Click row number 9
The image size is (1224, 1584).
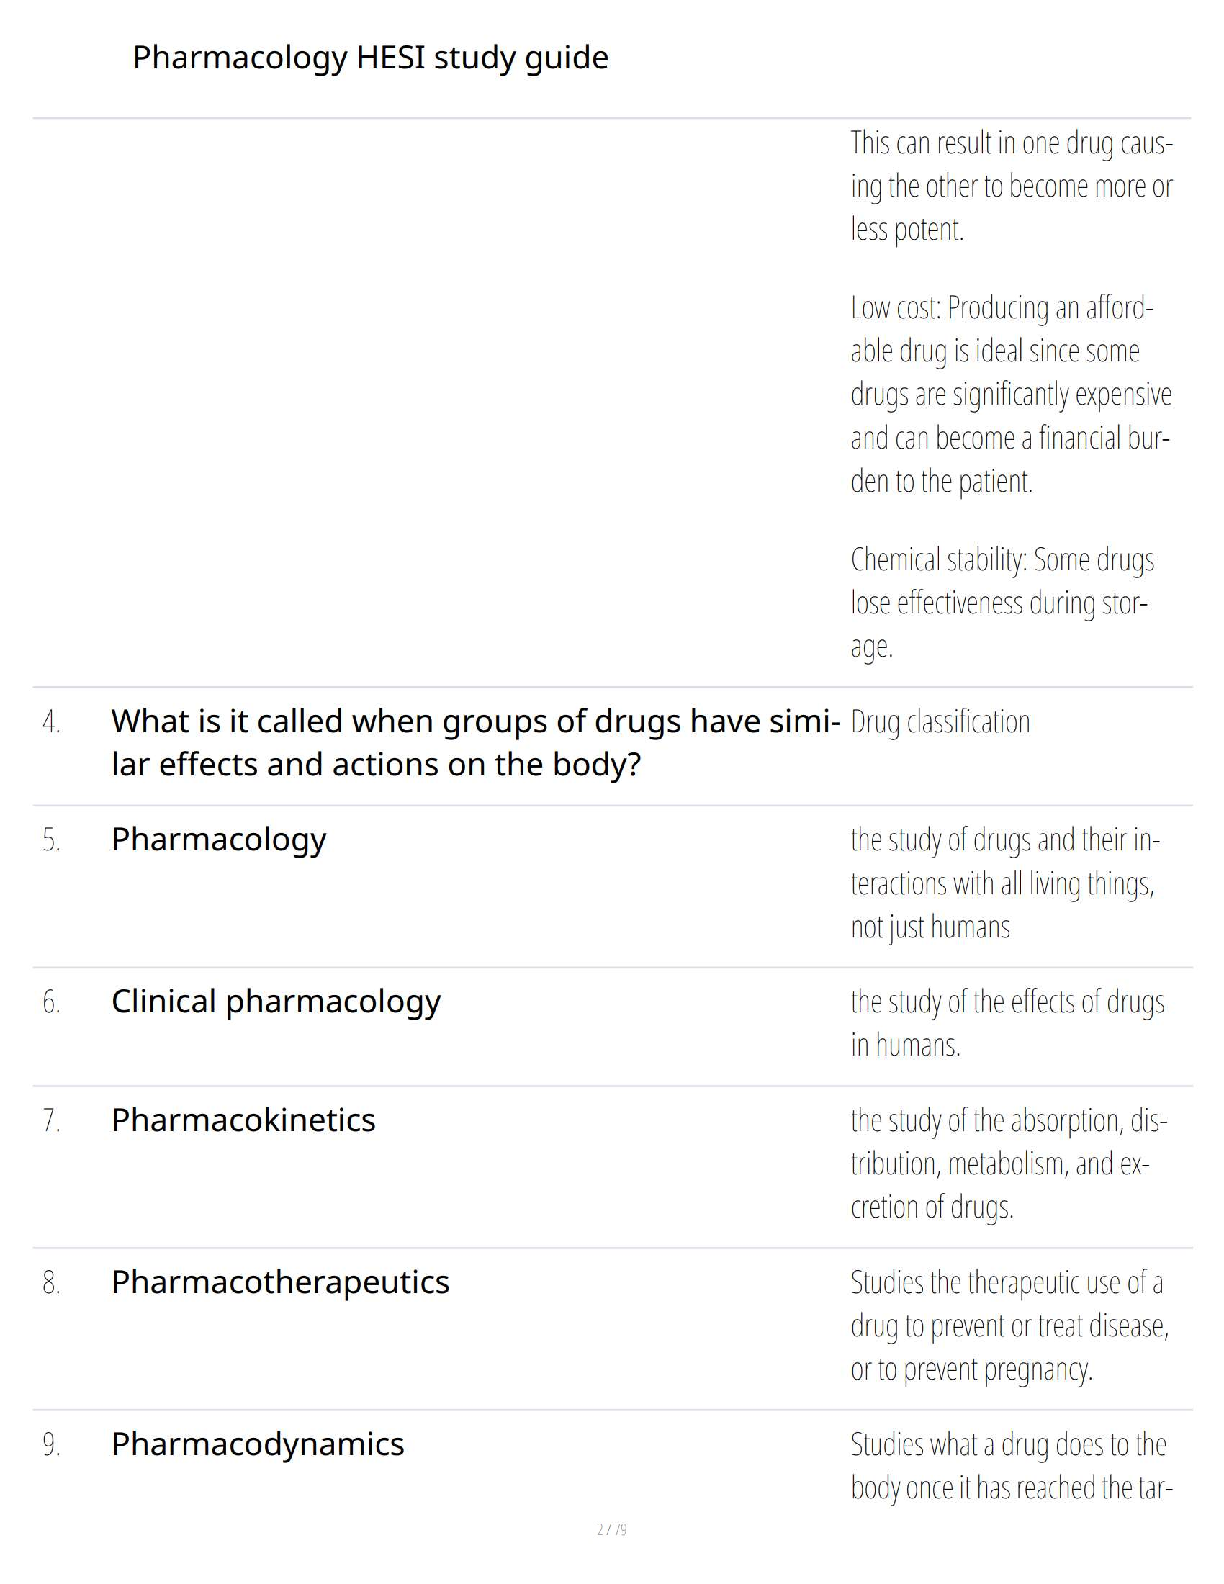point(52,1445)
